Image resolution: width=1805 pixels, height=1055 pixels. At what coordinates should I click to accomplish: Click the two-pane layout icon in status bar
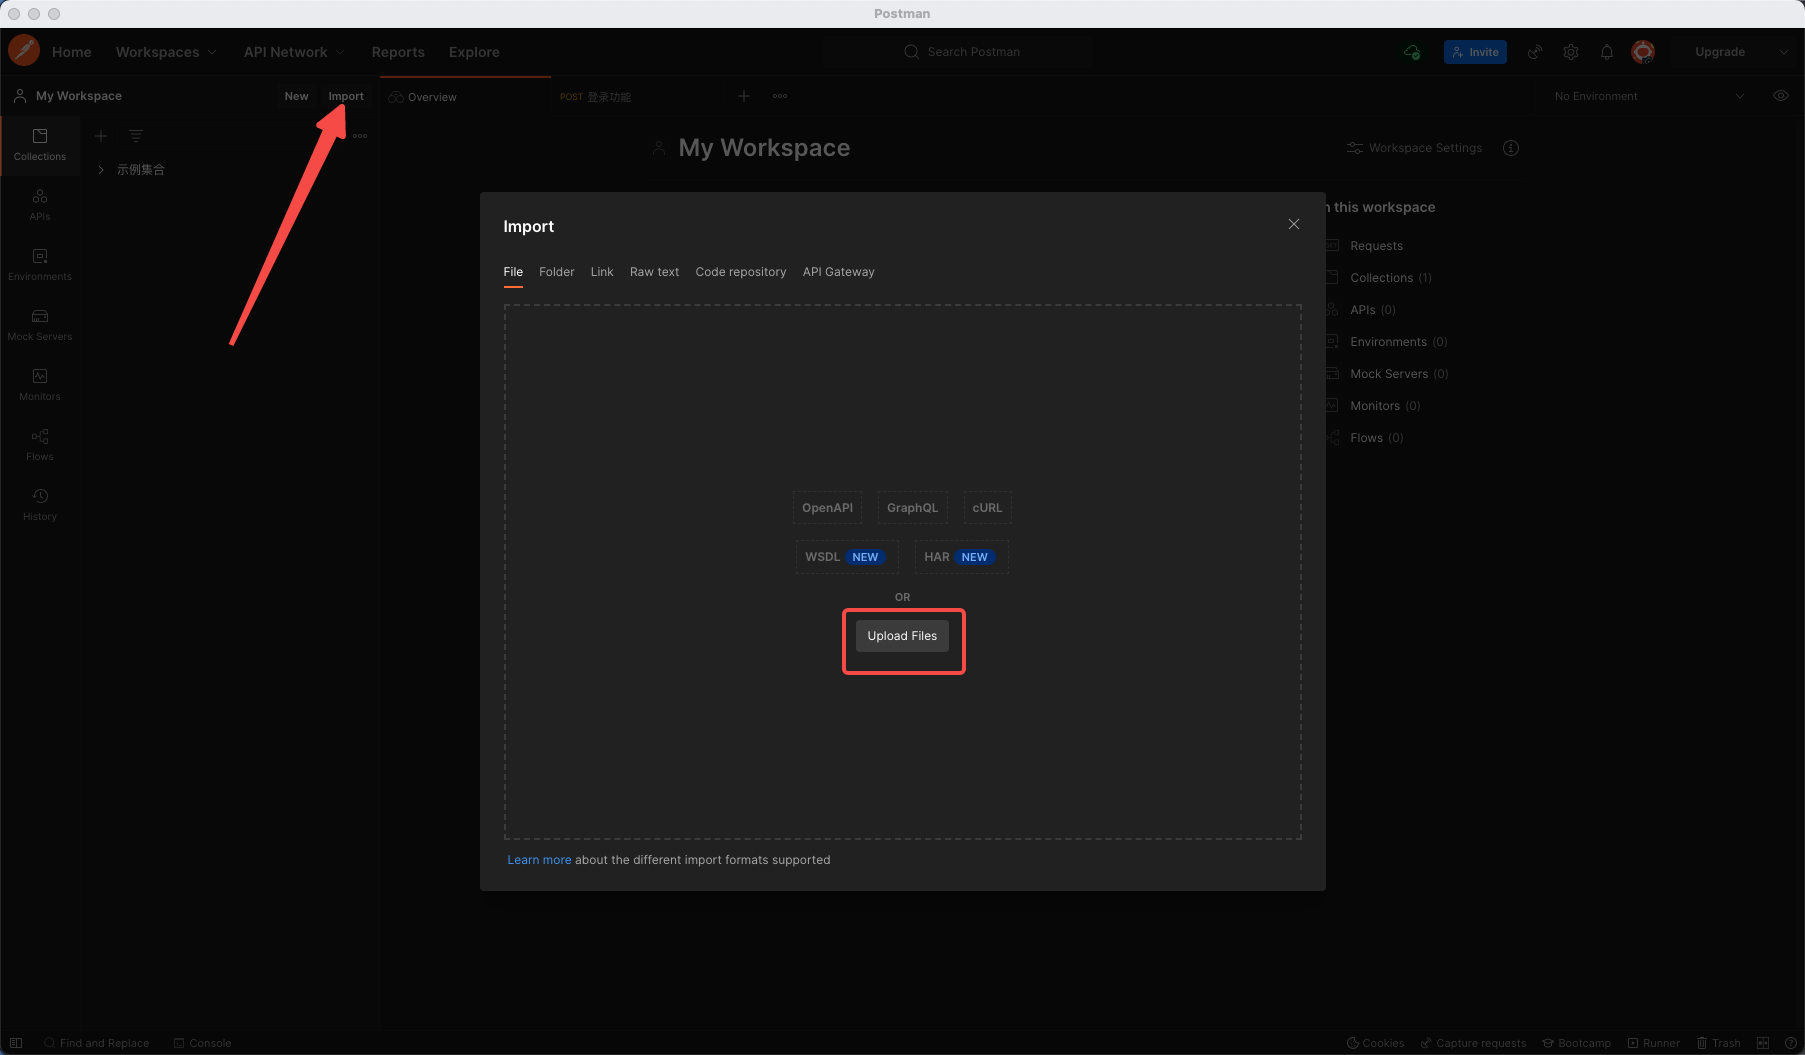[1763, 1043]
